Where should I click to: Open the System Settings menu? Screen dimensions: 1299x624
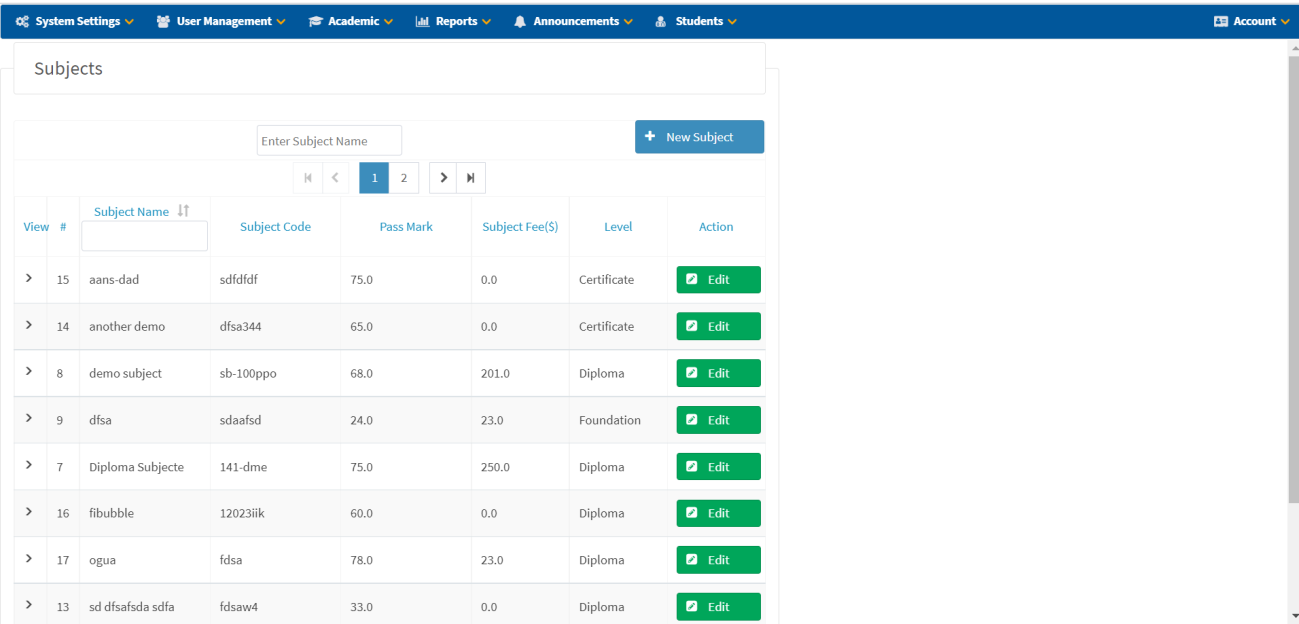75,21
